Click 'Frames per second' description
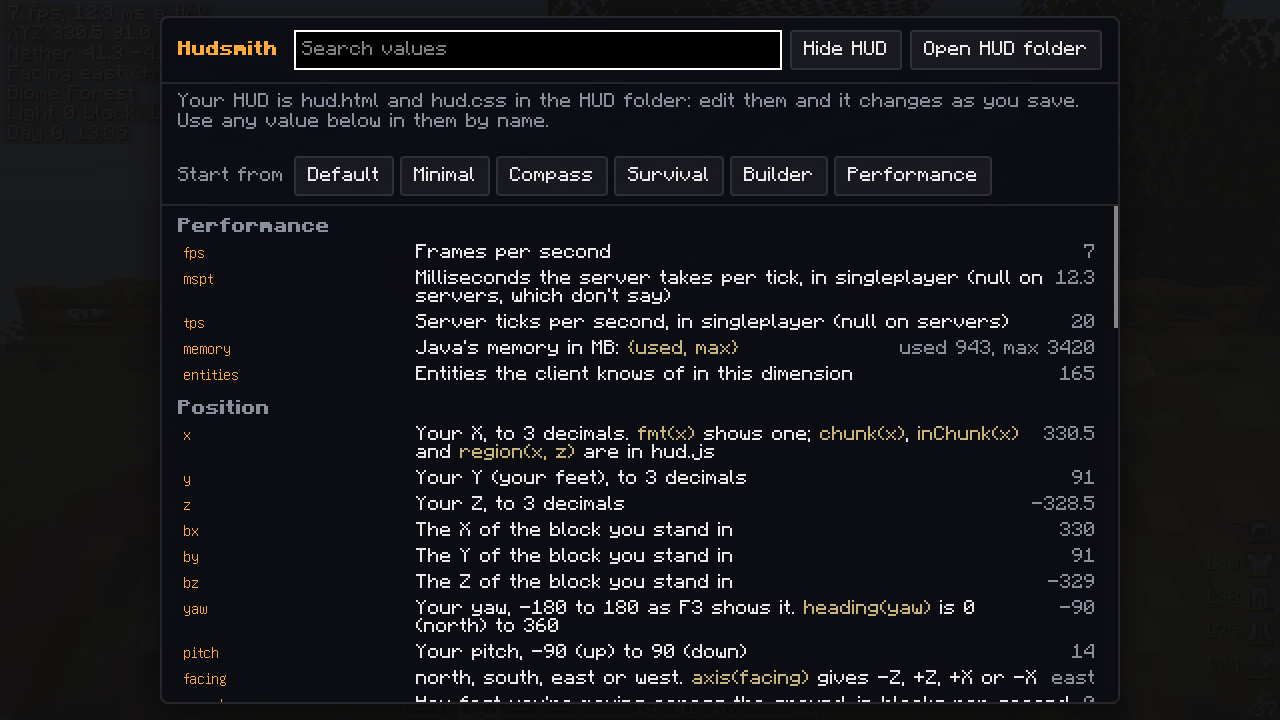Viewport: 1280px width, 720px height. [x=513, y=252]
